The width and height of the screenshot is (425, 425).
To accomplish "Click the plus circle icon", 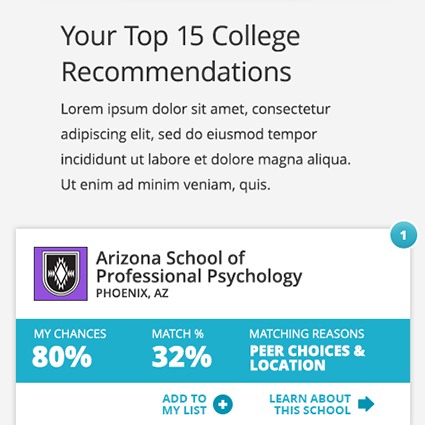I will [223, 404].
